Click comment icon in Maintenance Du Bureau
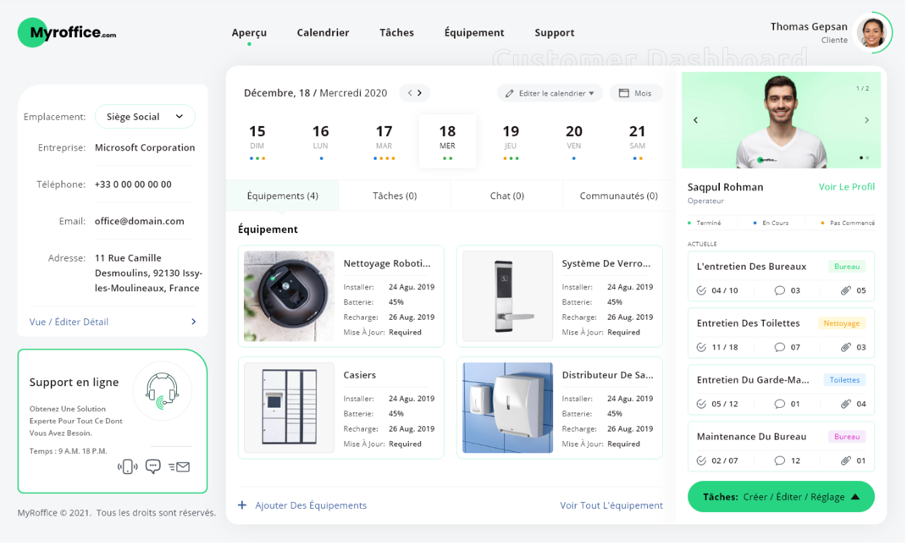908x546 pixels. coord(779,461)
